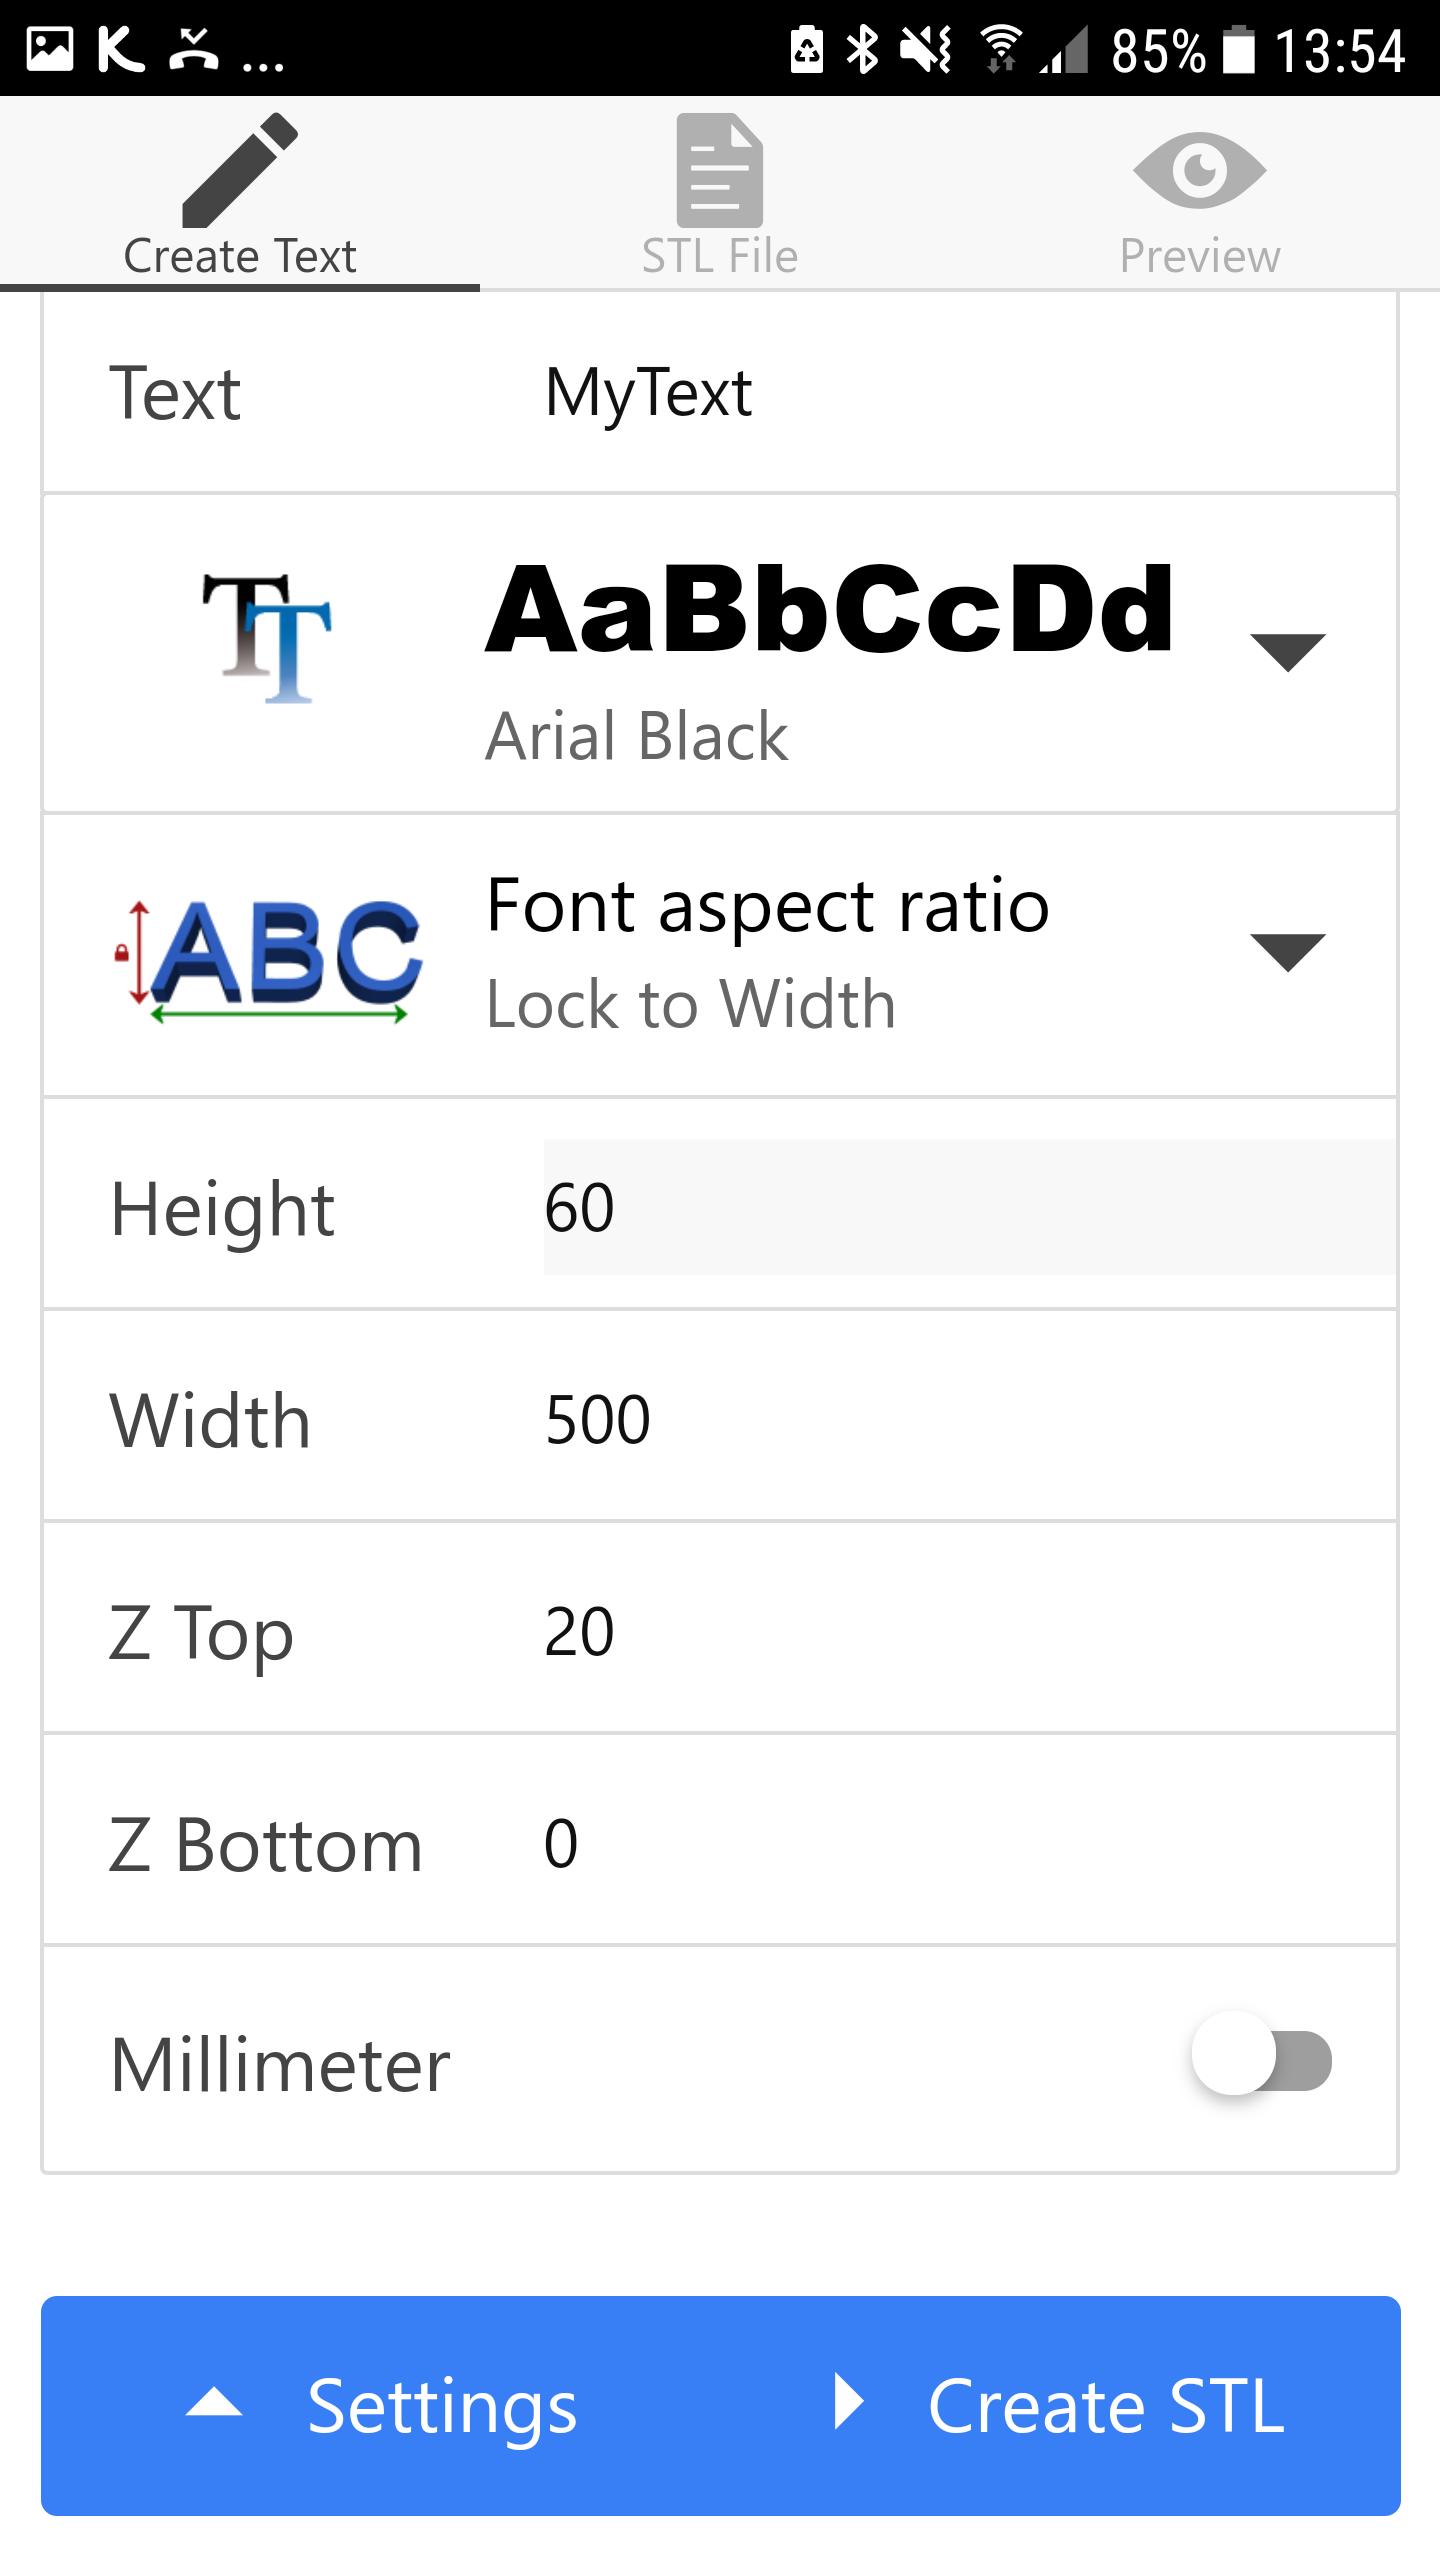Tap the gallery image notification icon
This screenshot has width=1440, height=2560.
click(x=50, y=50)
